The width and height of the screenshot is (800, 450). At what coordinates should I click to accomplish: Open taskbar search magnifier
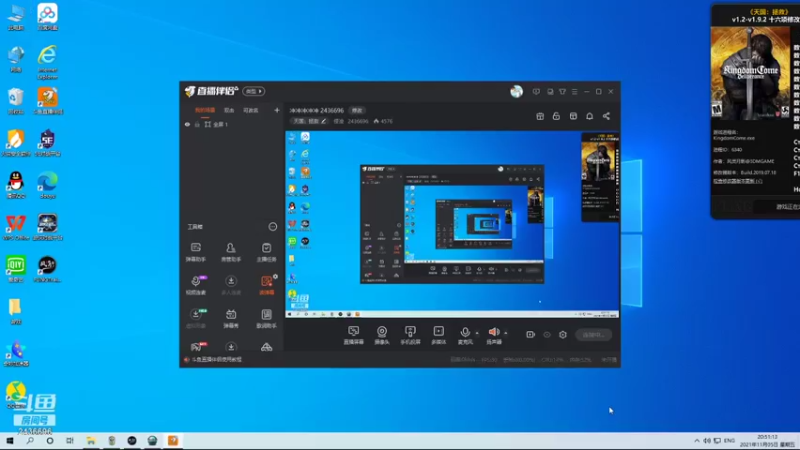click(x=30, y=441)
